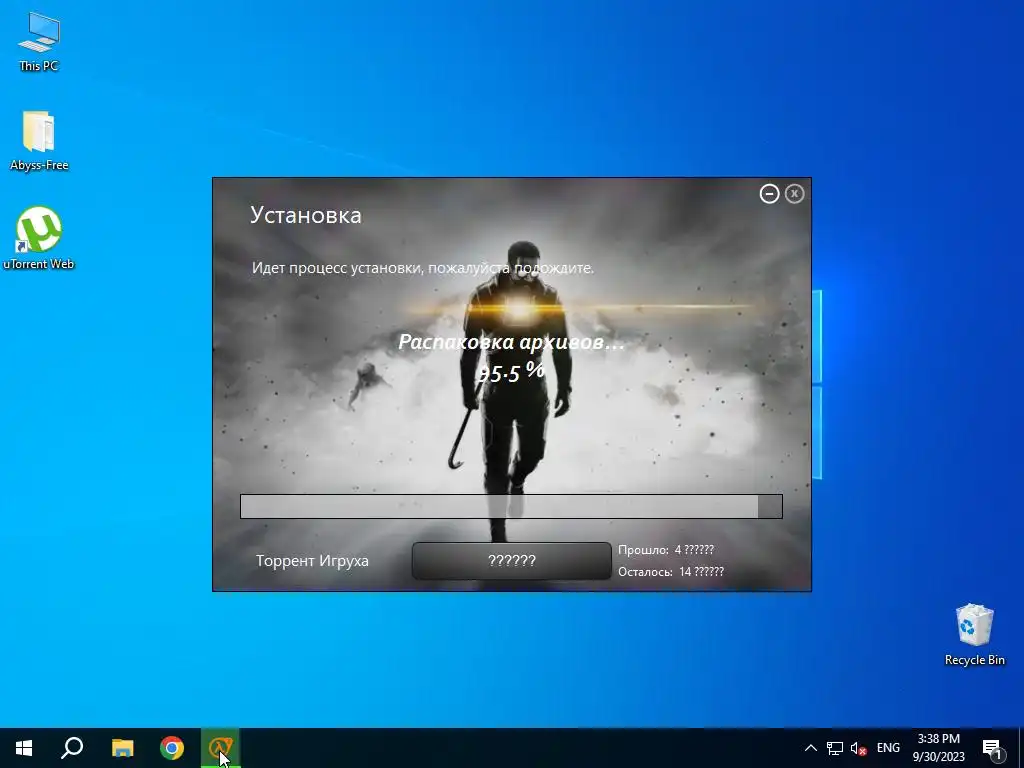Screen dimensions: 1024x768
Task: Open the clock showing 3:38 PM
Action: click(938, 748)
